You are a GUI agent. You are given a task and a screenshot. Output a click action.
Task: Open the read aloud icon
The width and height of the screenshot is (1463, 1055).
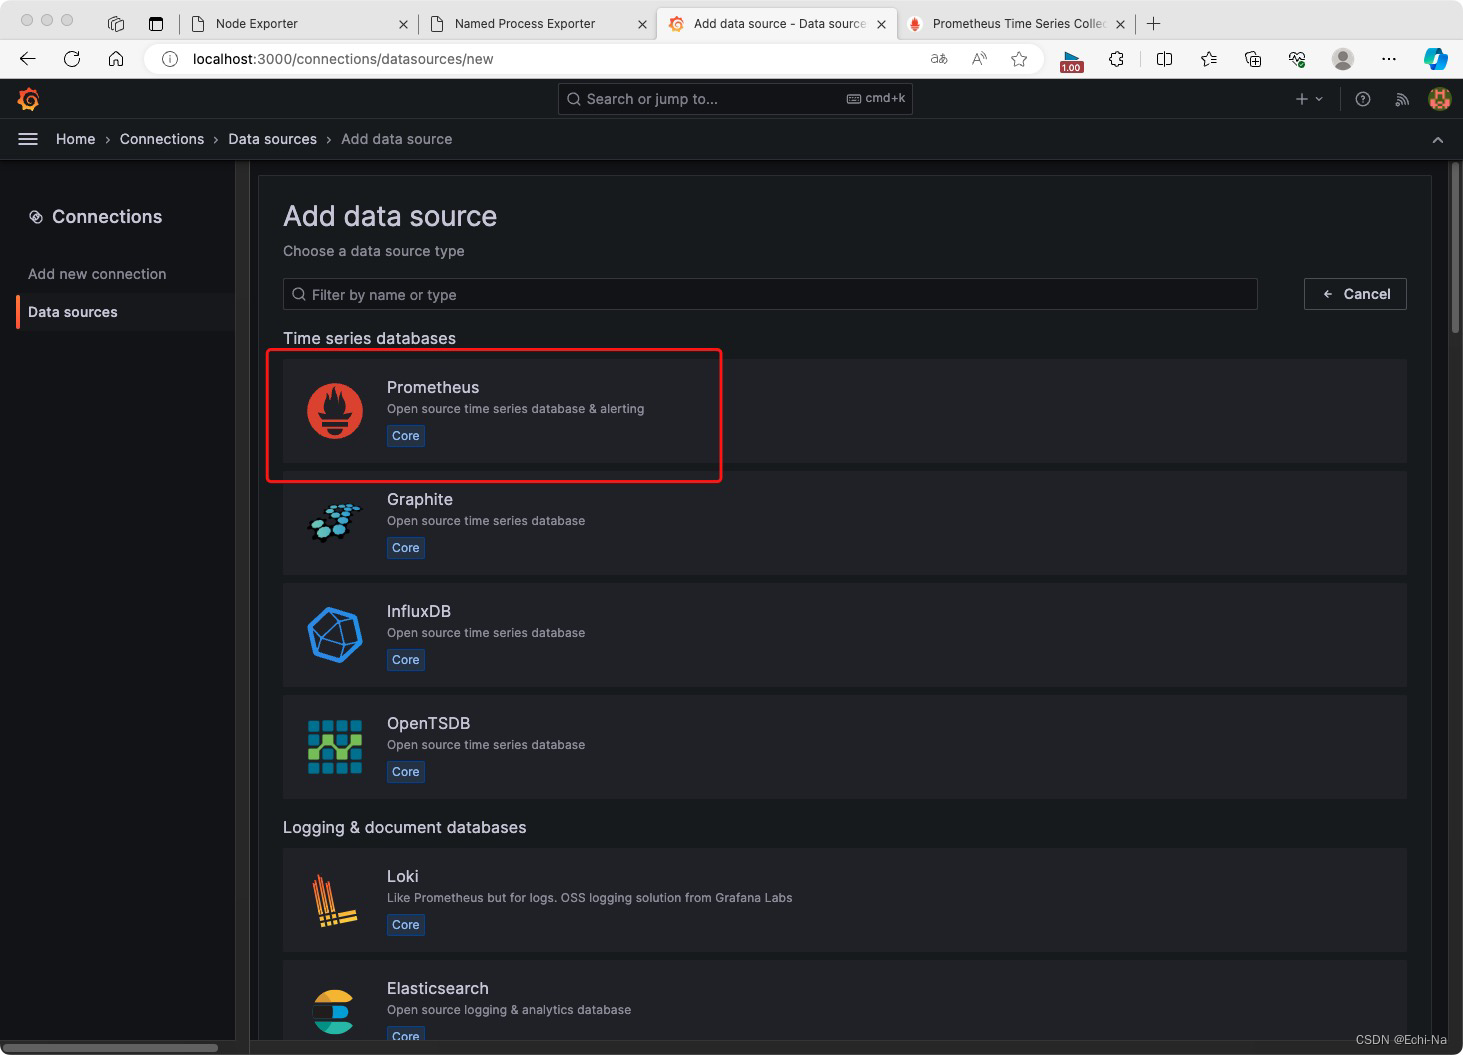979,59
